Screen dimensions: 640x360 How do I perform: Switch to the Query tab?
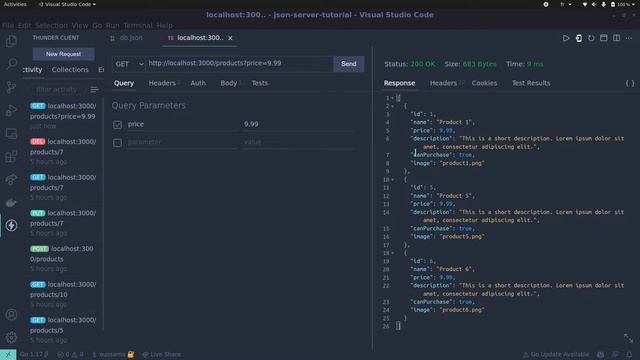[124, 83]
